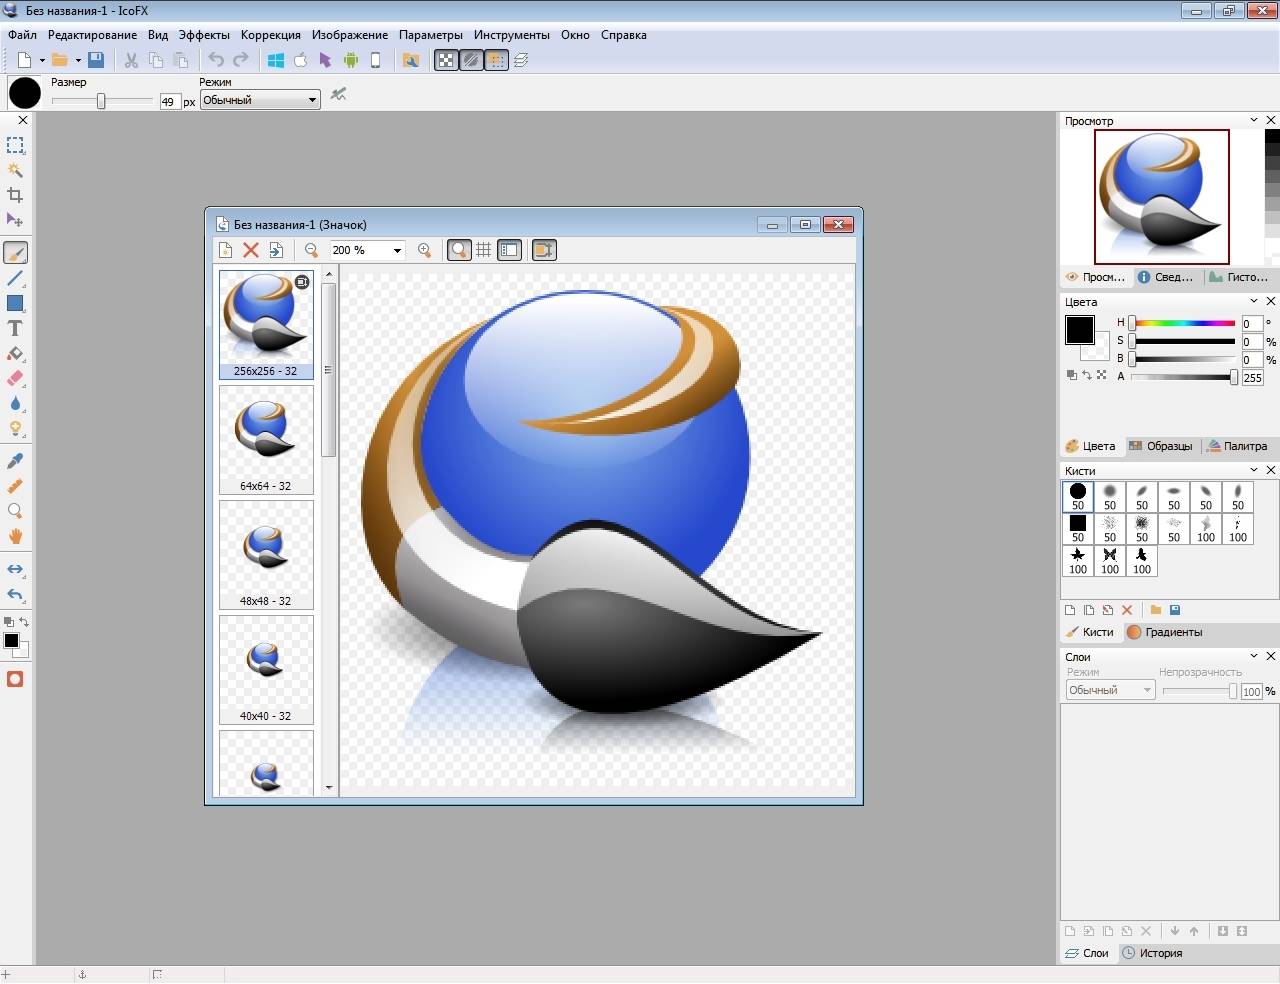Screen dimensions: 1280x984
Task: Click the brush size 49 input field
Action: 169,102
